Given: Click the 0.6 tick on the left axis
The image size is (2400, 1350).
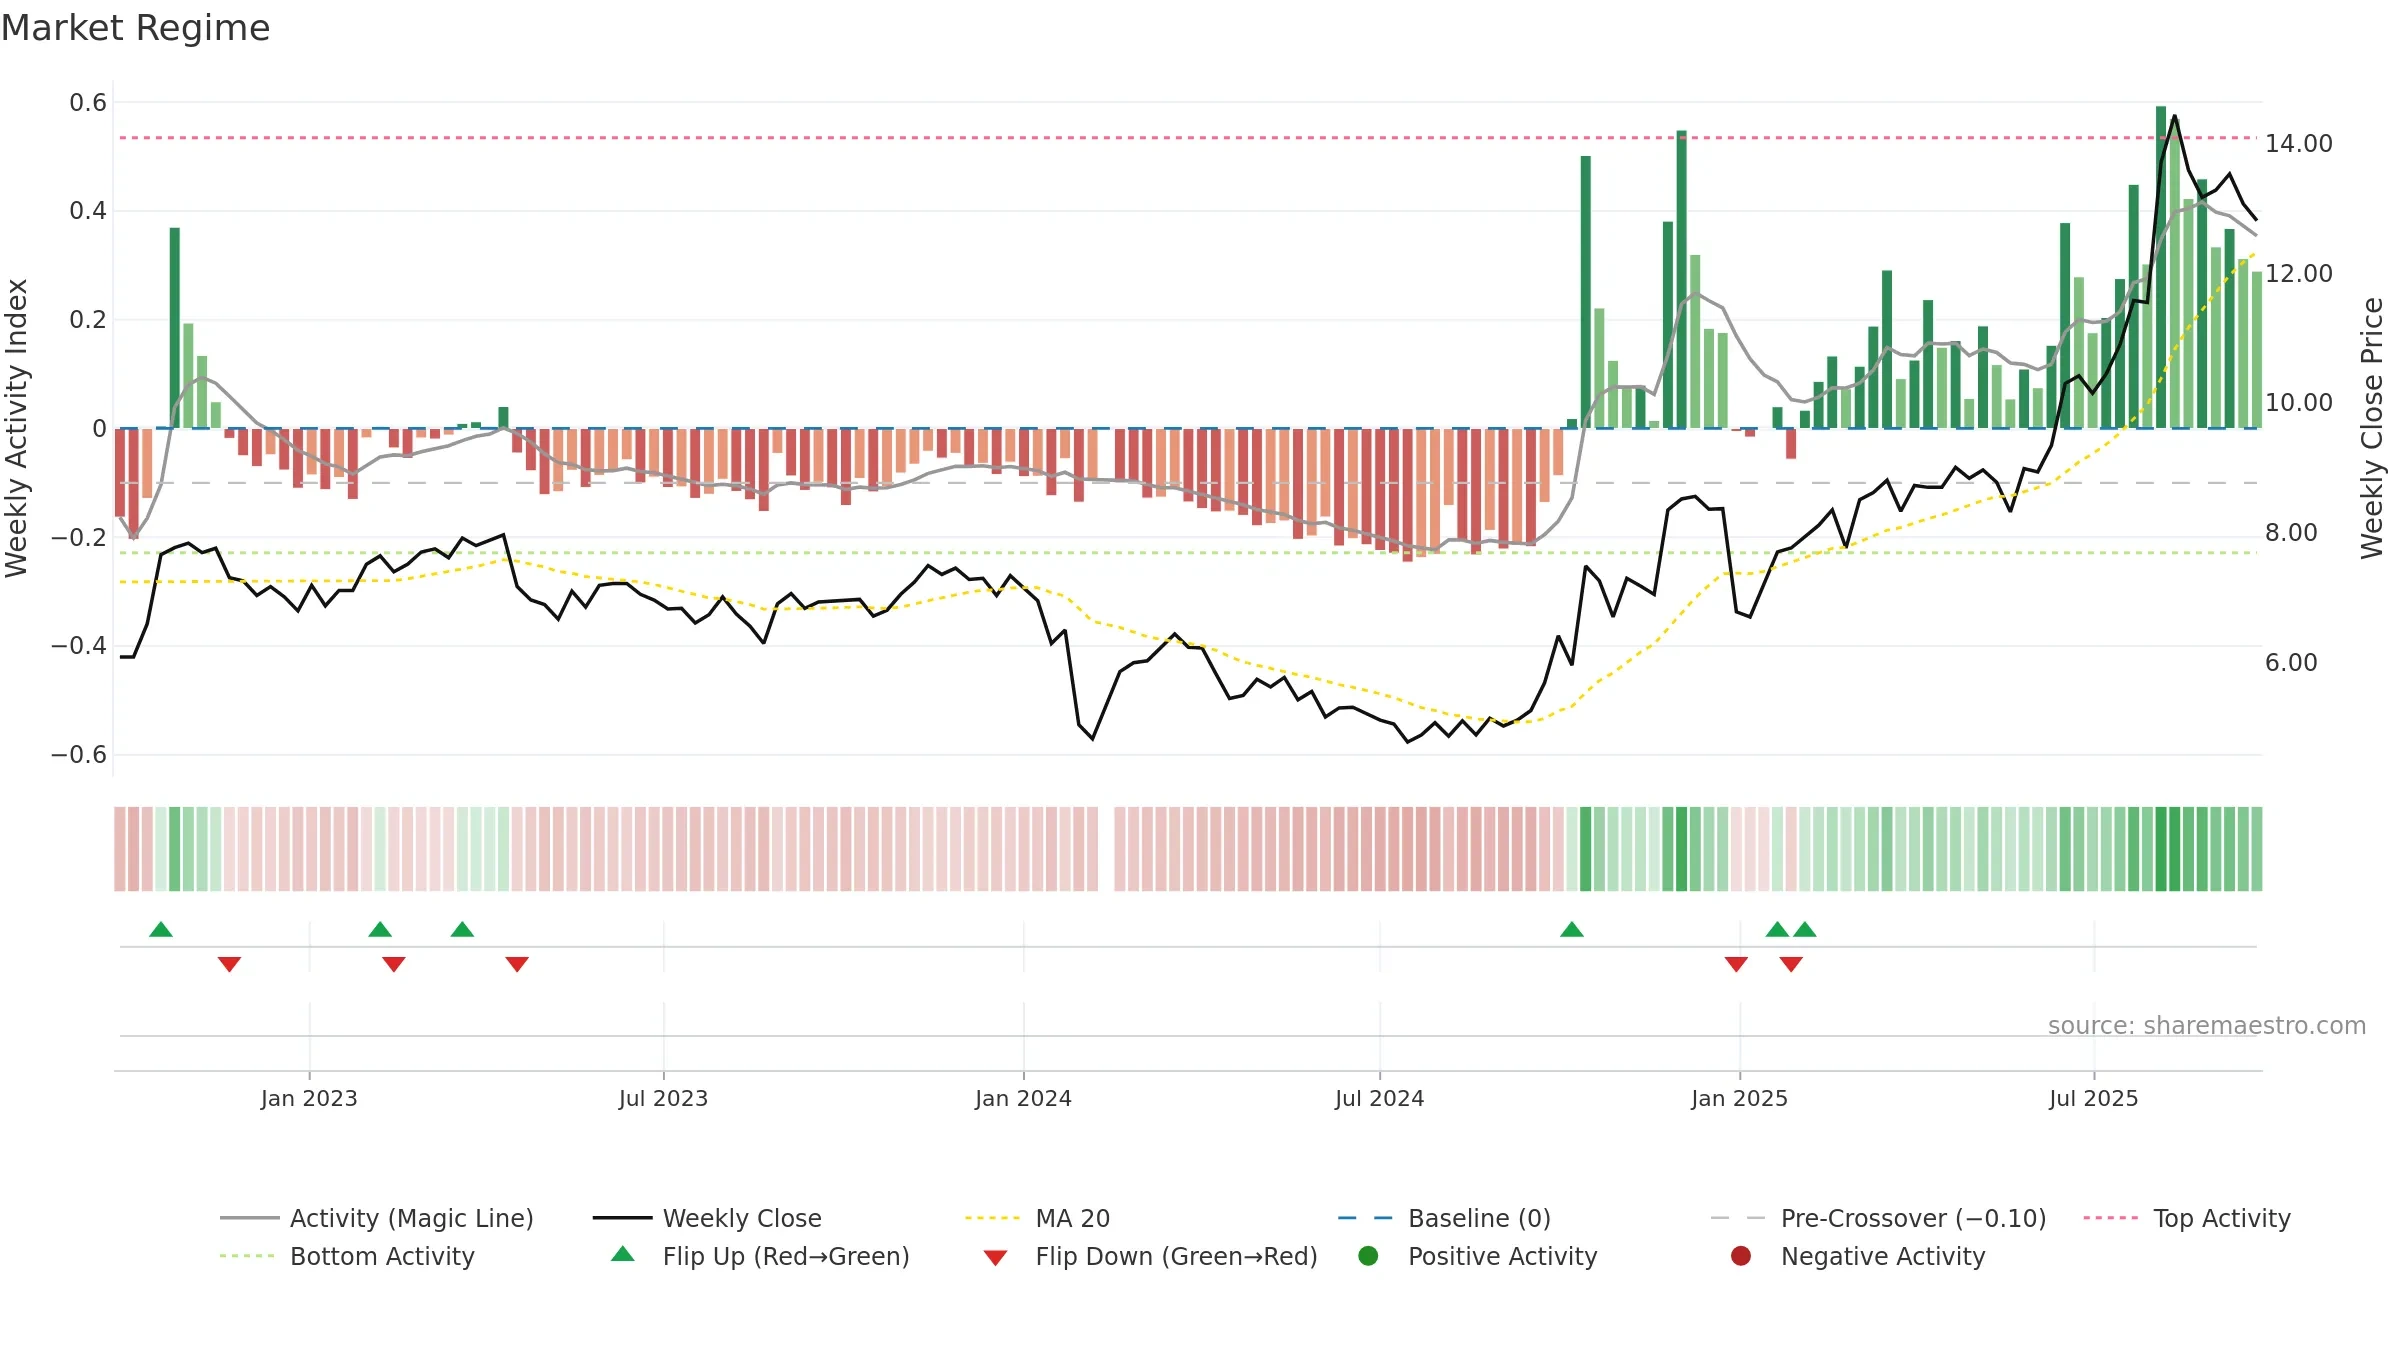Looking at the screenshot, I should tap(88, 102).
